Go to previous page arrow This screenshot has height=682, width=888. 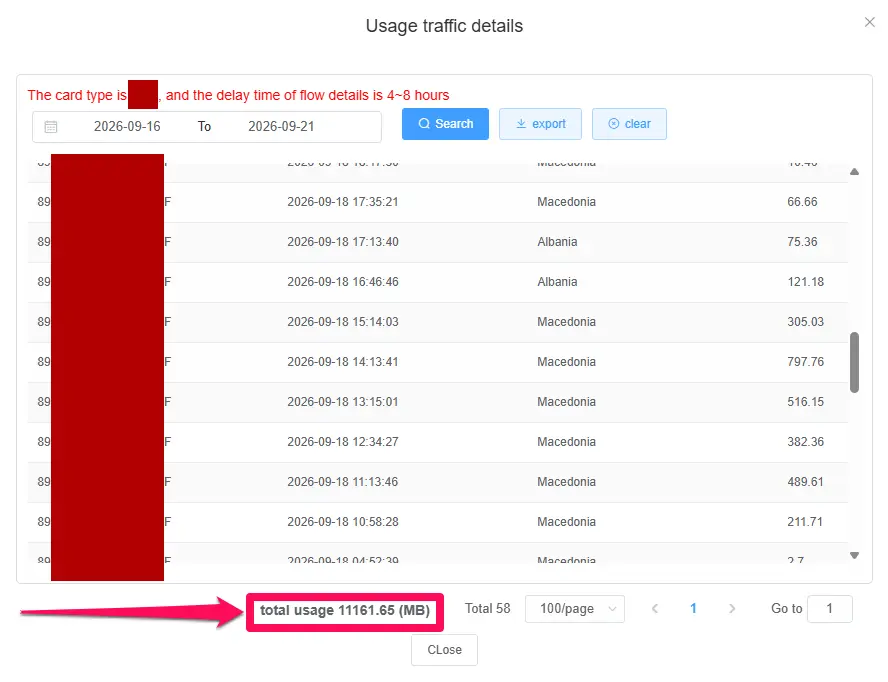tap(655, 609)
